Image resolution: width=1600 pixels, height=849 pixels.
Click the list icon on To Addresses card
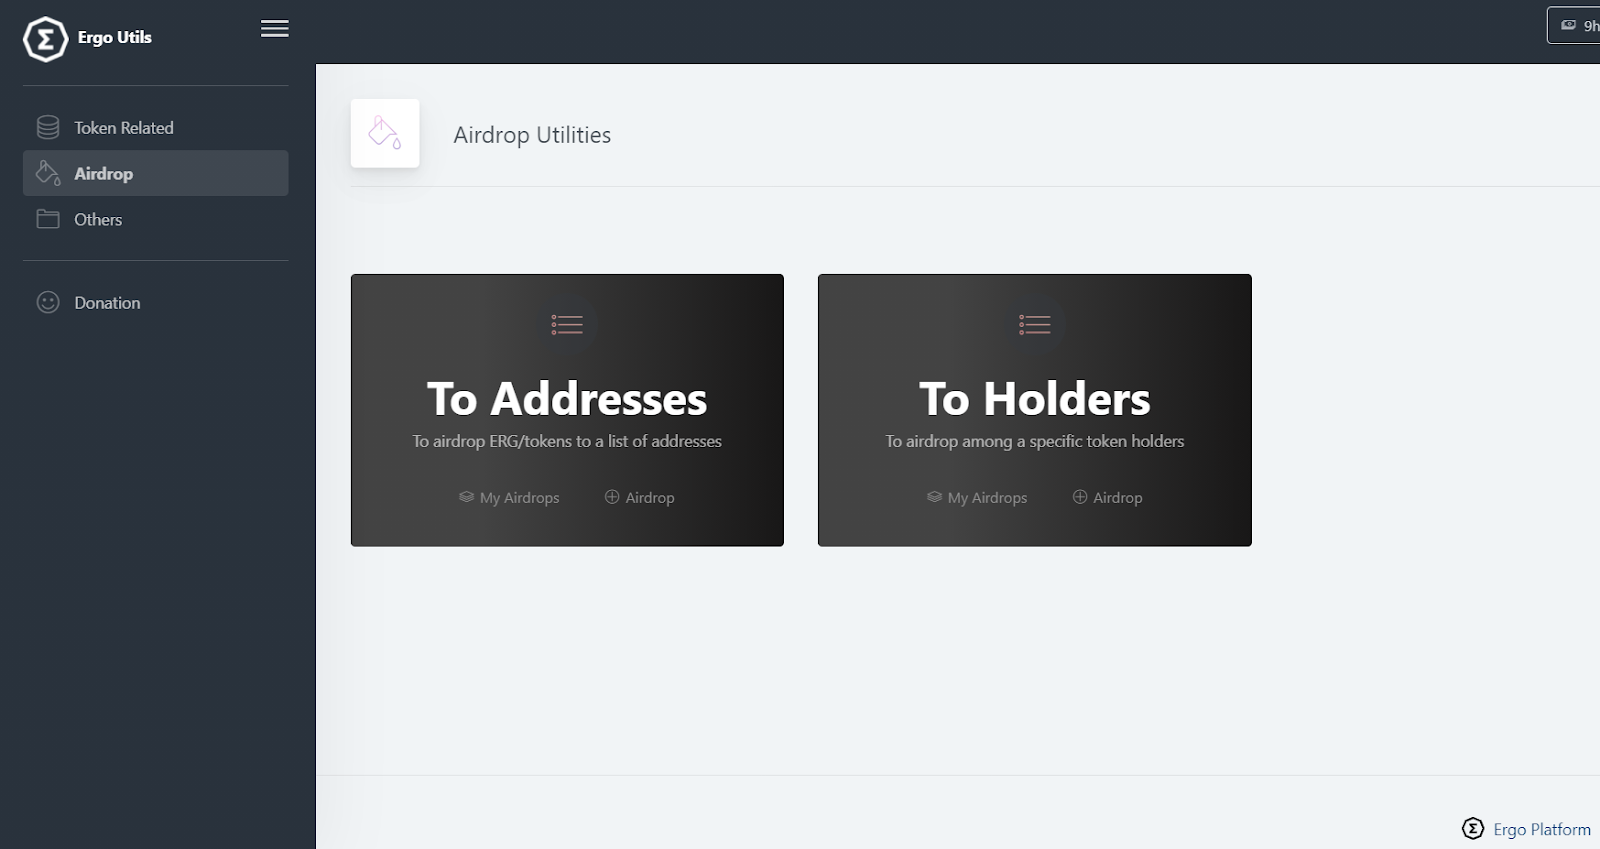point(567,324)
